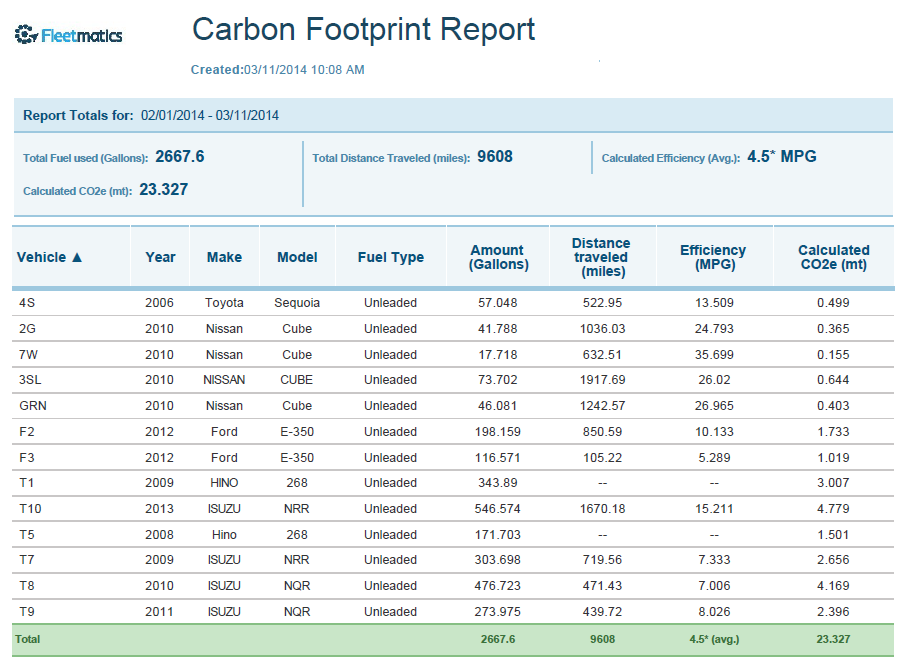The width and height of the screenshot is (905, 665).
Task: Sort by the Fuel Type column header
Action: tap(391, 257)
